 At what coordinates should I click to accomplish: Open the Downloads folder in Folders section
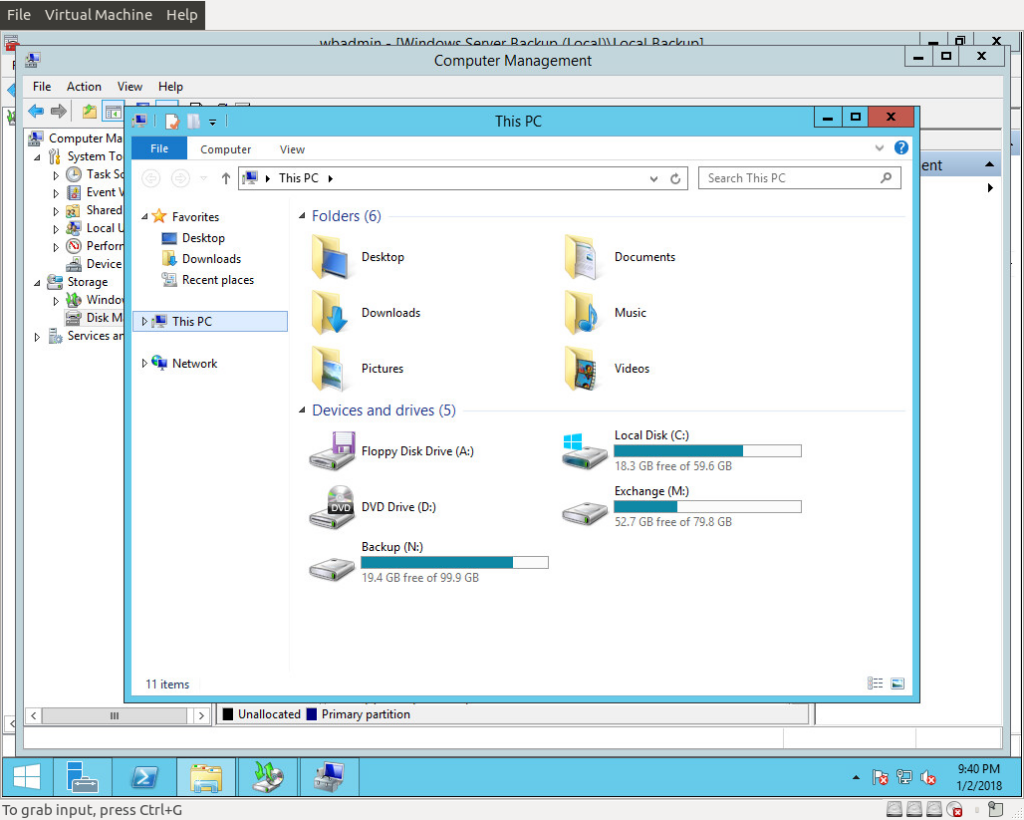coord(365,313)
